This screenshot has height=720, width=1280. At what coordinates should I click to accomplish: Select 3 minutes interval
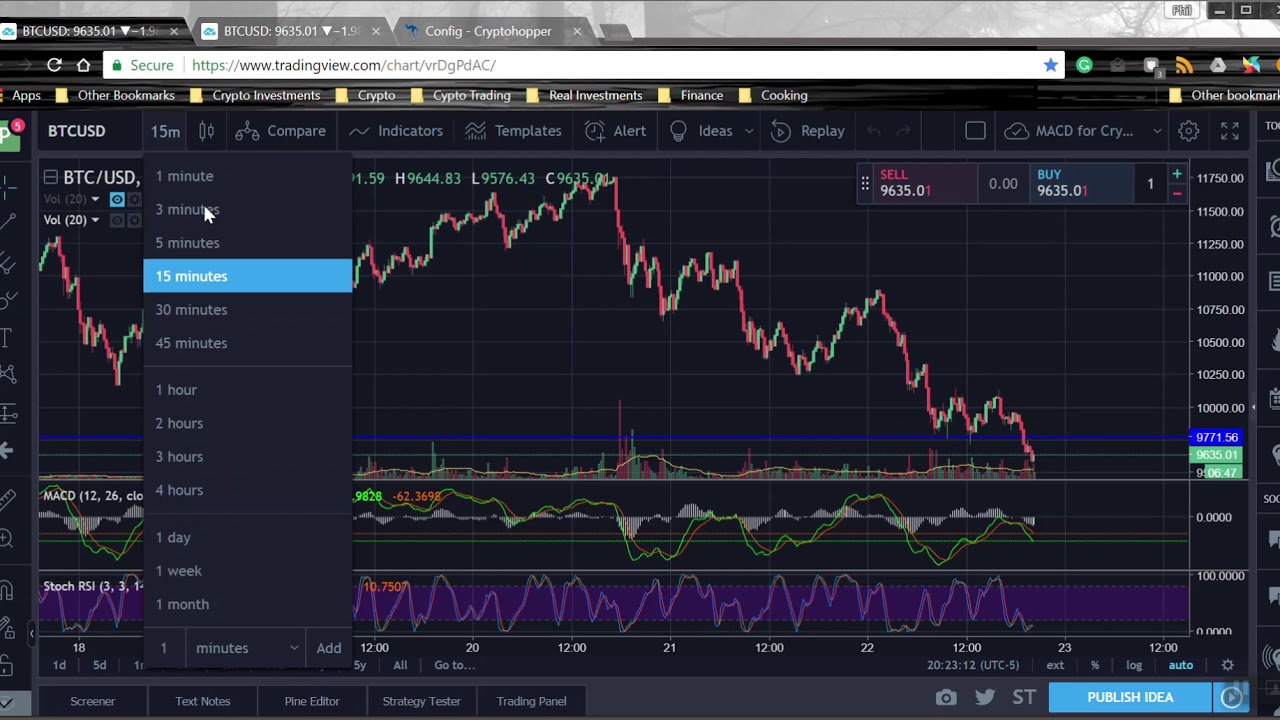click(x=248, y=209)
